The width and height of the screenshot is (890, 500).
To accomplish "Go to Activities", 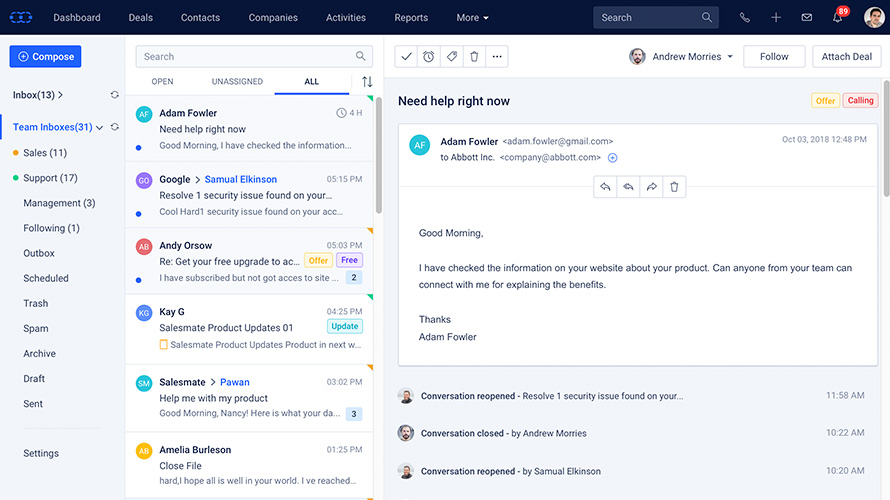I will pos(346,18).
